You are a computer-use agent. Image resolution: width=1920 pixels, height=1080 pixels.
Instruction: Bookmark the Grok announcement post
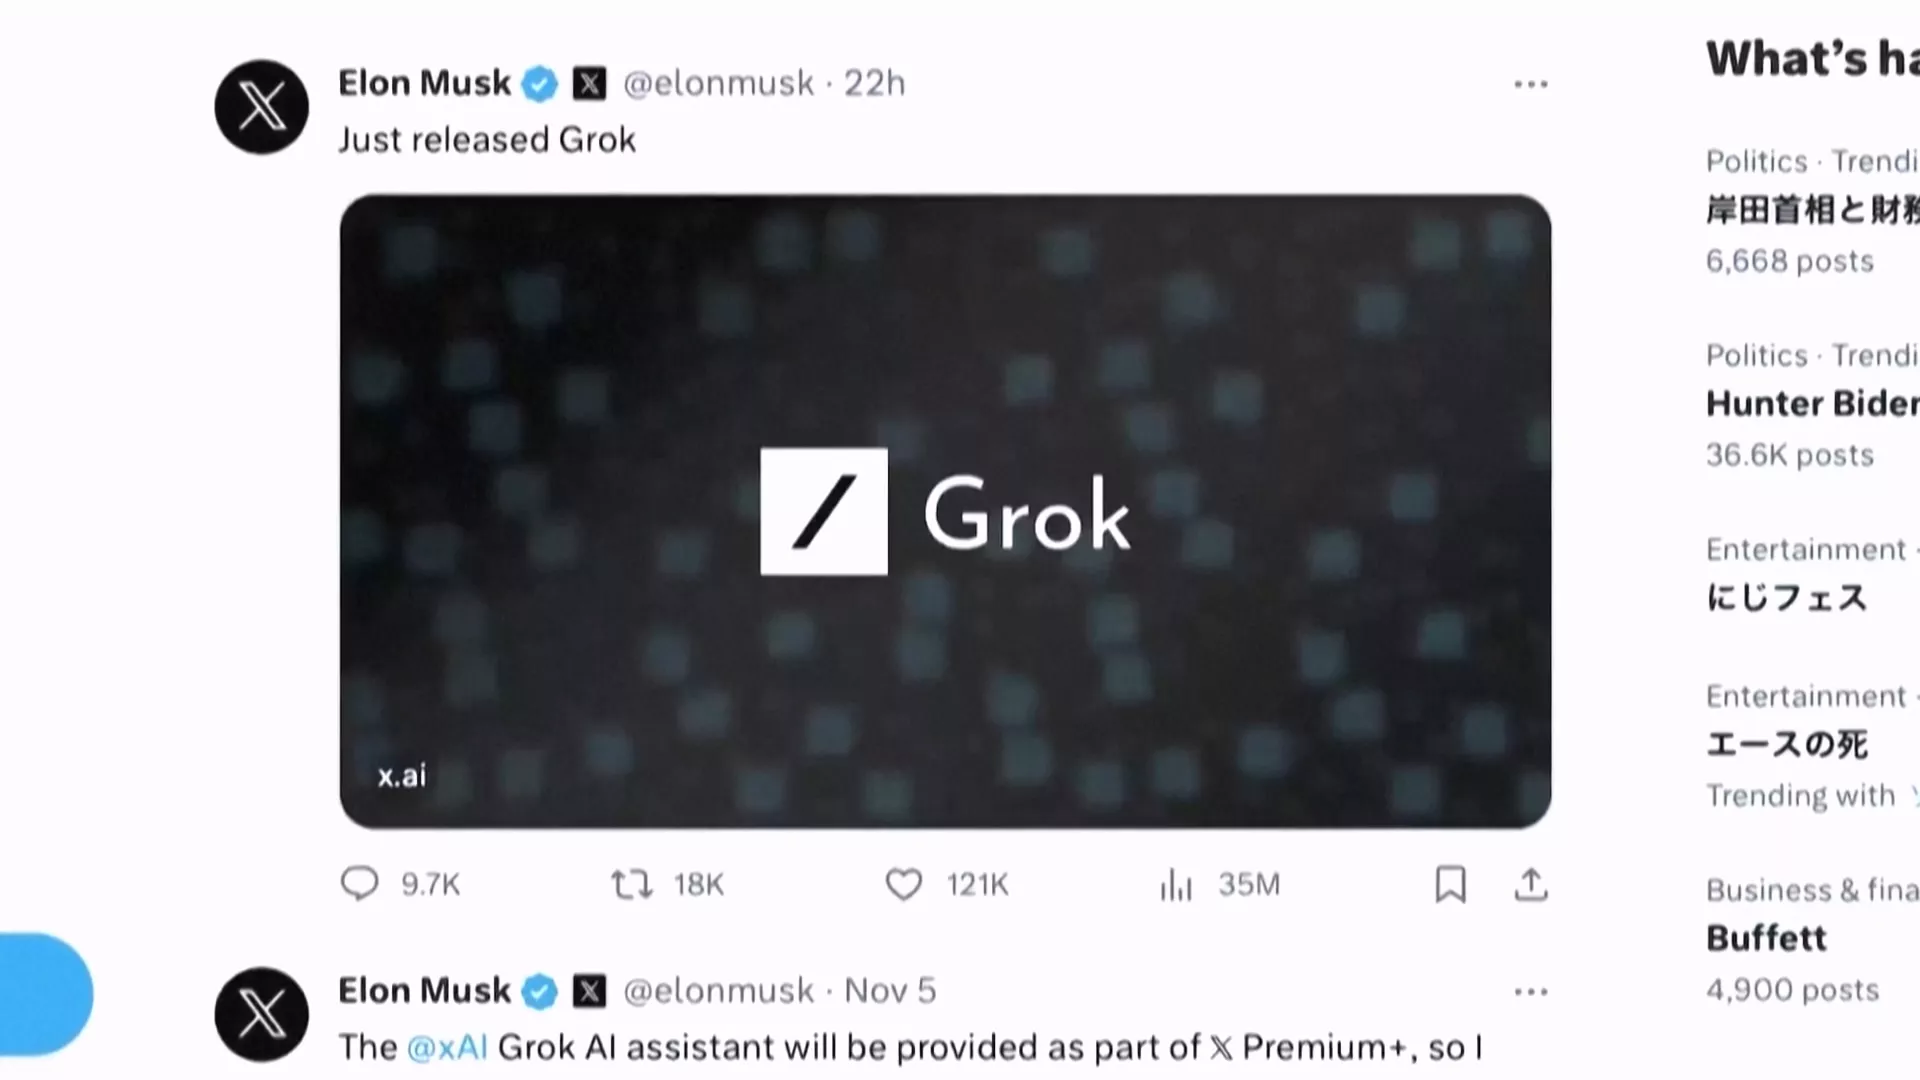pos(1450,884)
